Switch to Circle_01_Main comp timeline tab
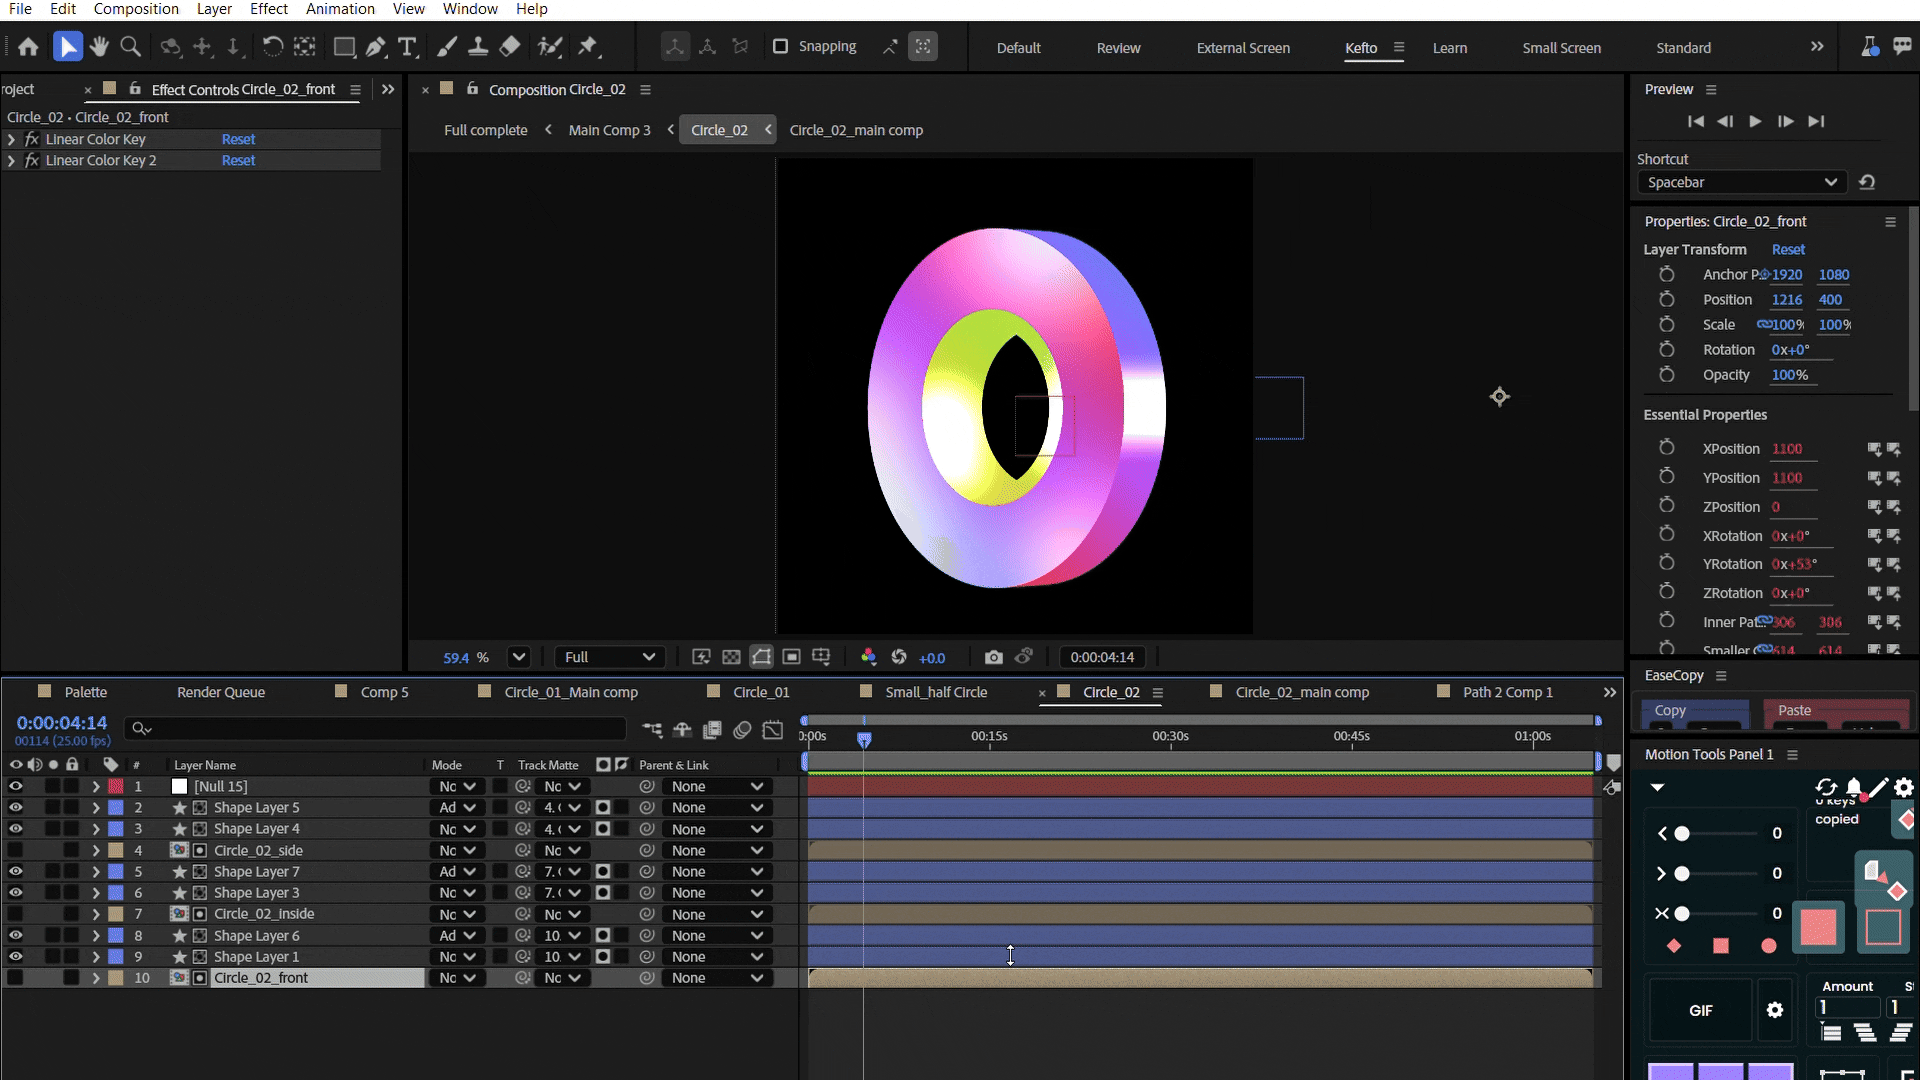The width and height of the screenshot is (1920, 1080). pos(570,692)
